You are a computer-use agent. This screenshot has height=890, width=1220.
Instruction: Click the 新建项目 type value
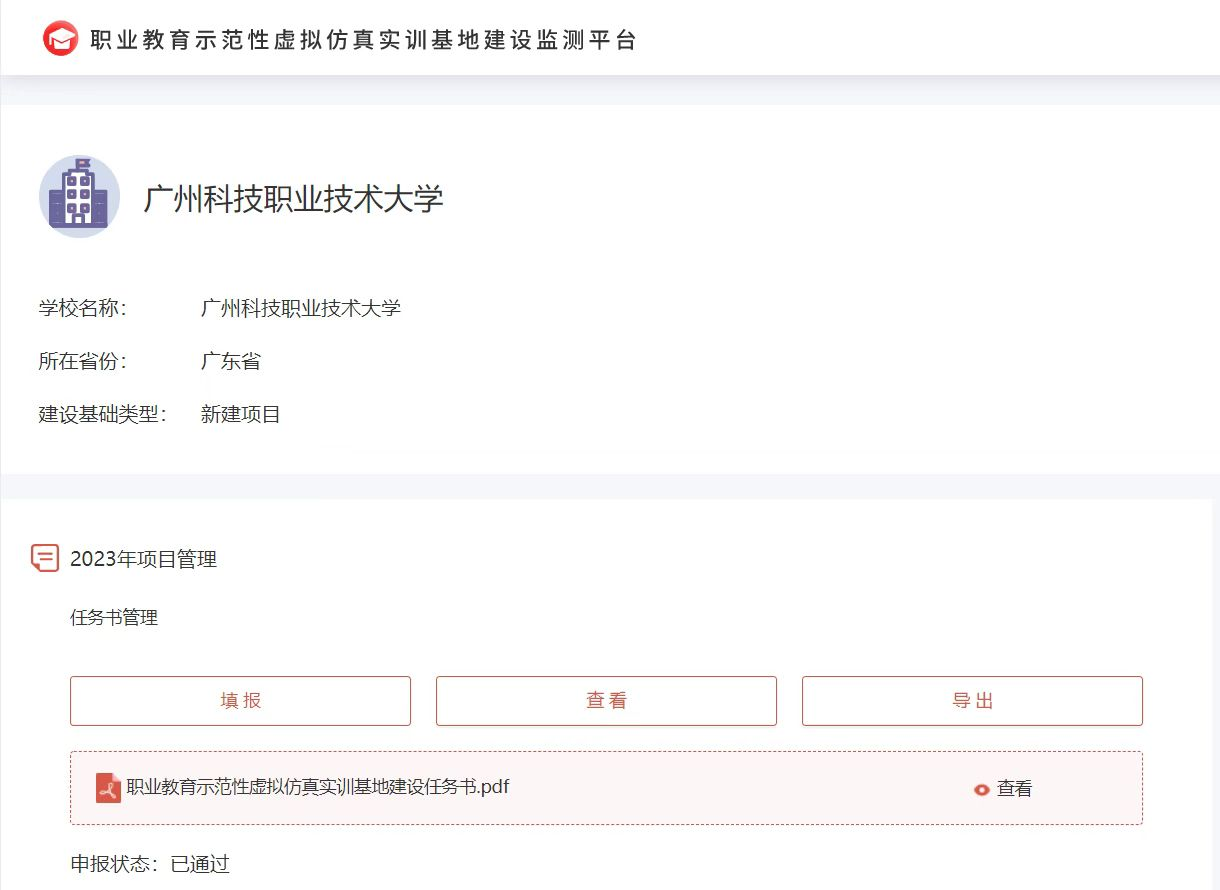(x=240, y=414)
